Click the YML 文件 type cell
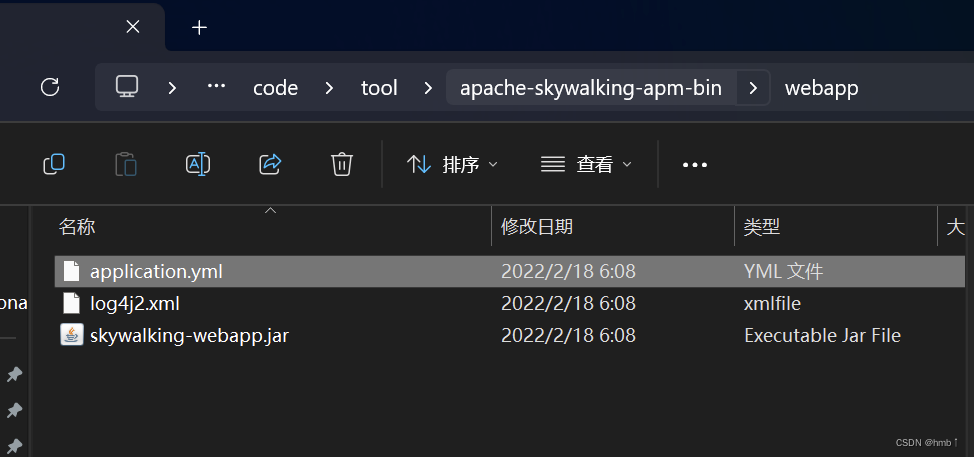Screen dimensions: 974x457 783,271
